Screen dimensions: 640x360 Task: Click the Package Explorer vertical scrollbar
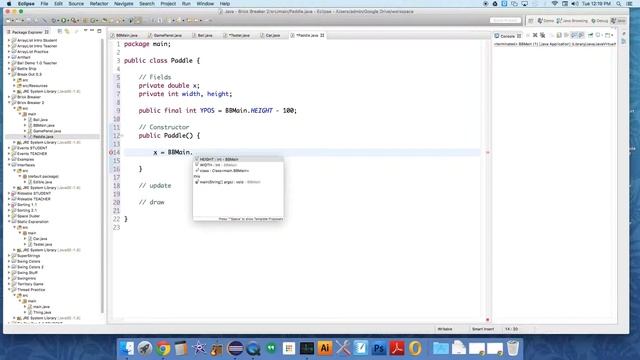click(x=102, y=176)
